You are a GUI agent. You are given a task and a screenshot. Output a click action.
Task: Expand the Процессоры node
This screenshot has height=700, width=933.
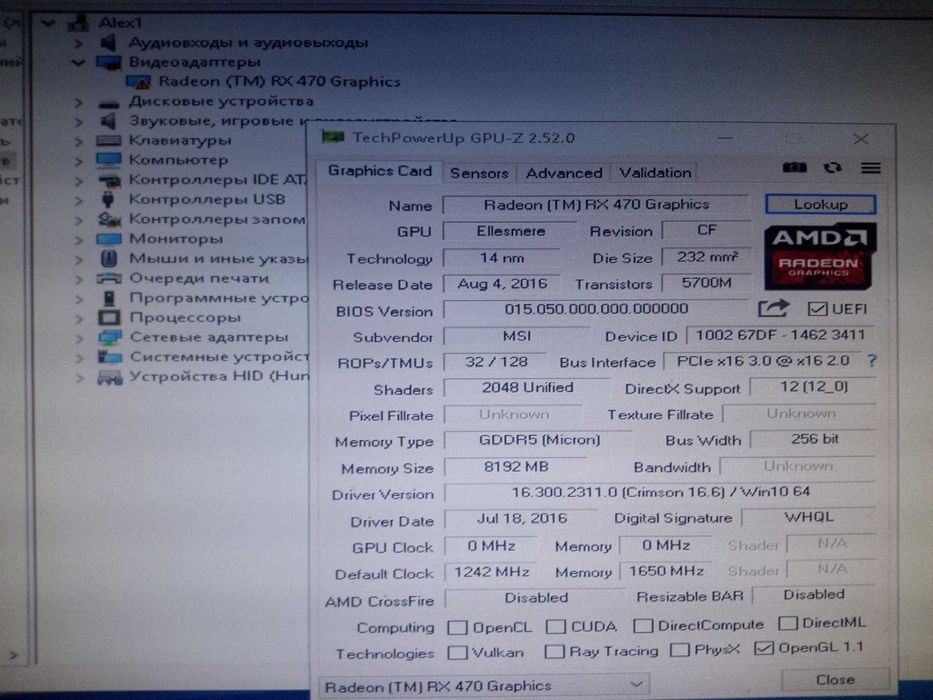(79, 318)
